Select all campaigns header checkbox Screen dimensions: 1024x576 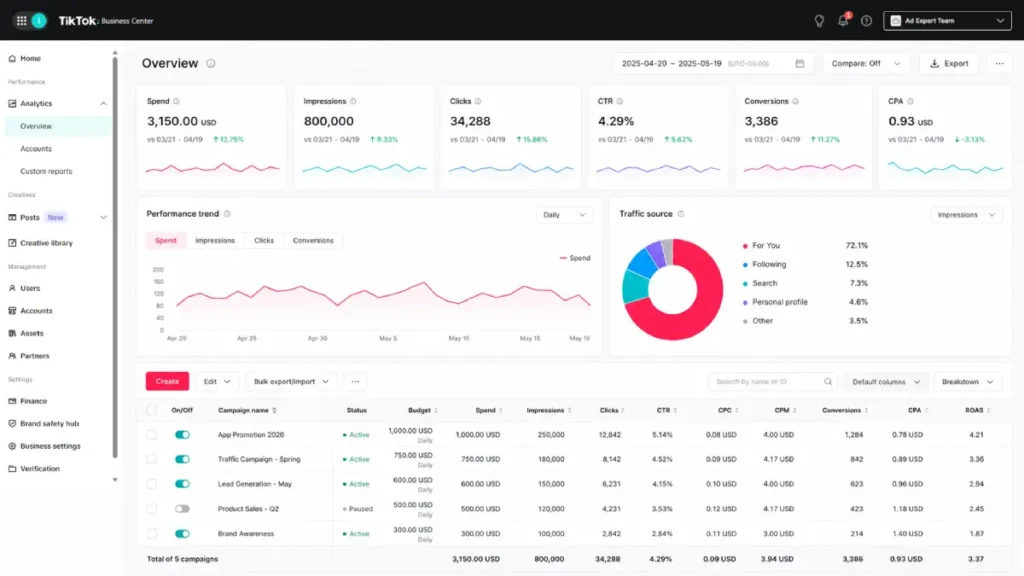152,410
